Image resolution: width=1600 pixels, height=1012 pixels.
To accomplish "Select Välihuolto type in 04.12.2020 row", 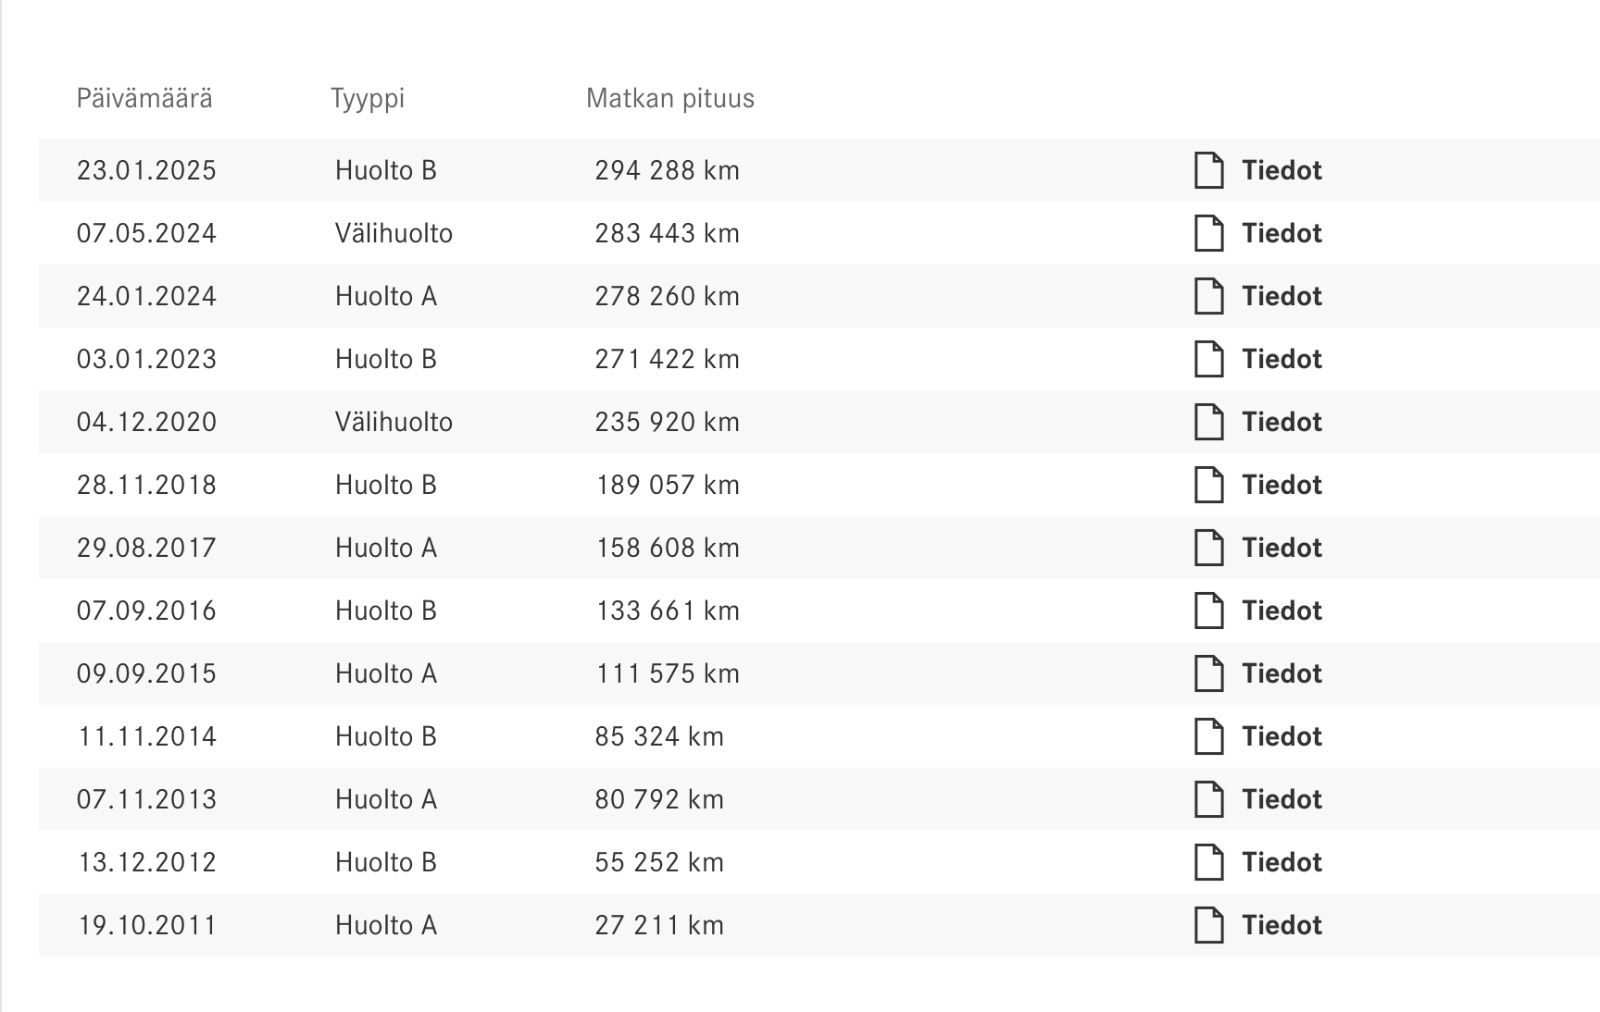I will click(x=394, y=423).
